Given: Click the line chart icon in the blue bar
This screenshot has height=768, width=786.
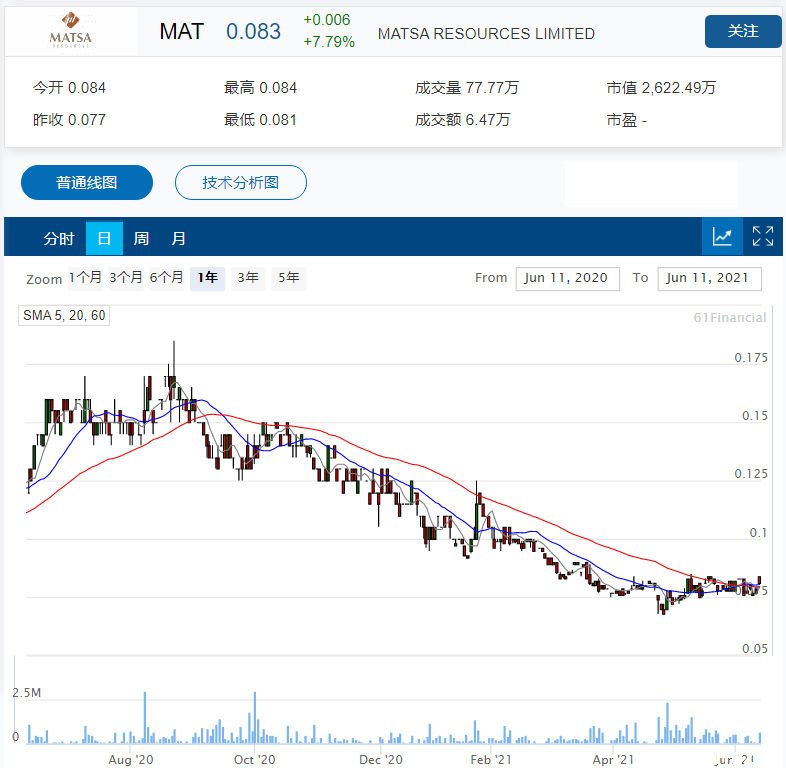Looking at the screenshot, I should (722, 237).
